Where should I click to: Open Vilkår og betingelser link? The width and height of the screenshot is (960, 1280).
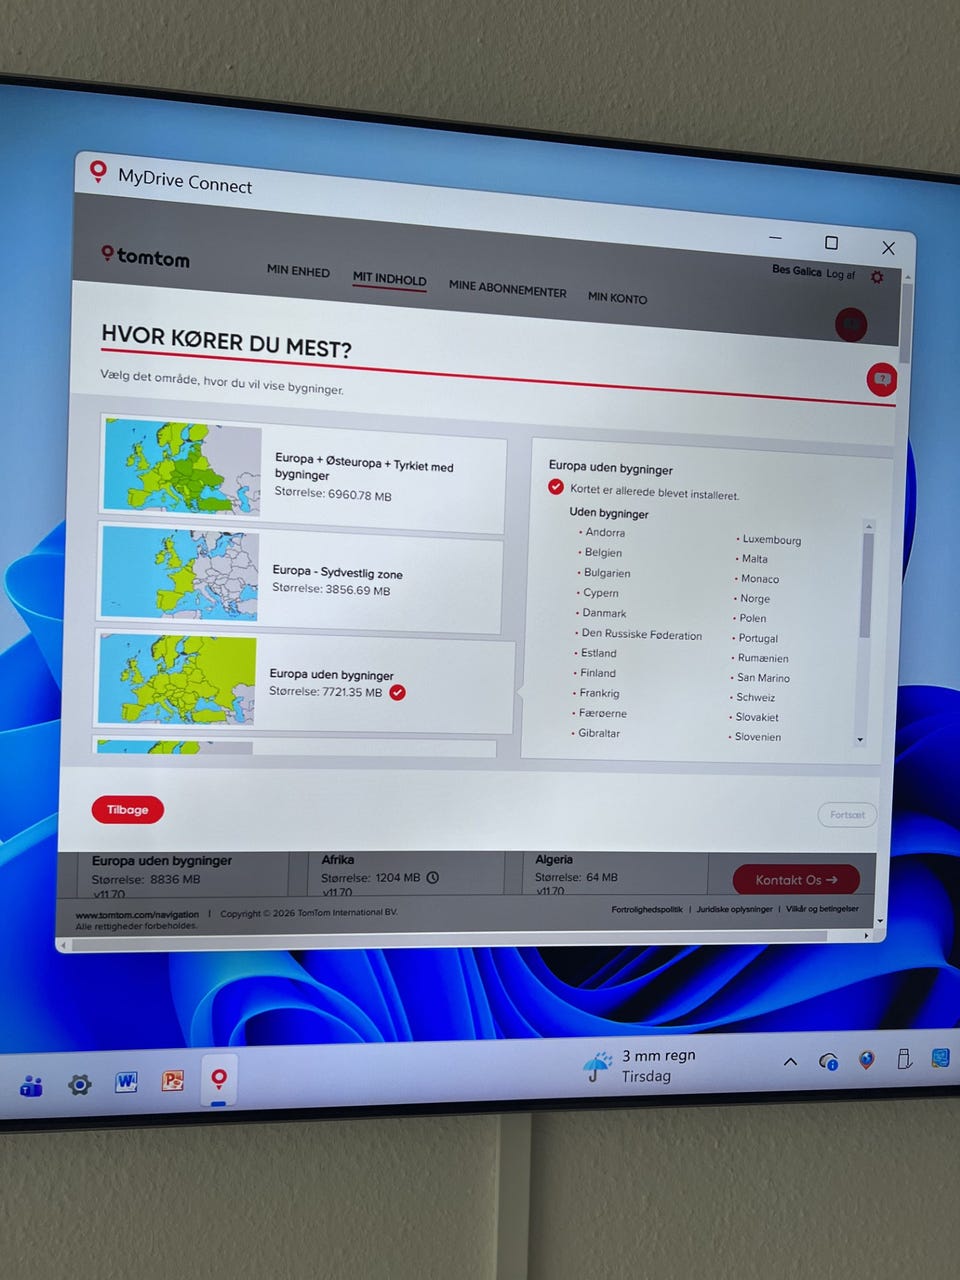pyautogui.click(x=822, y=909)
